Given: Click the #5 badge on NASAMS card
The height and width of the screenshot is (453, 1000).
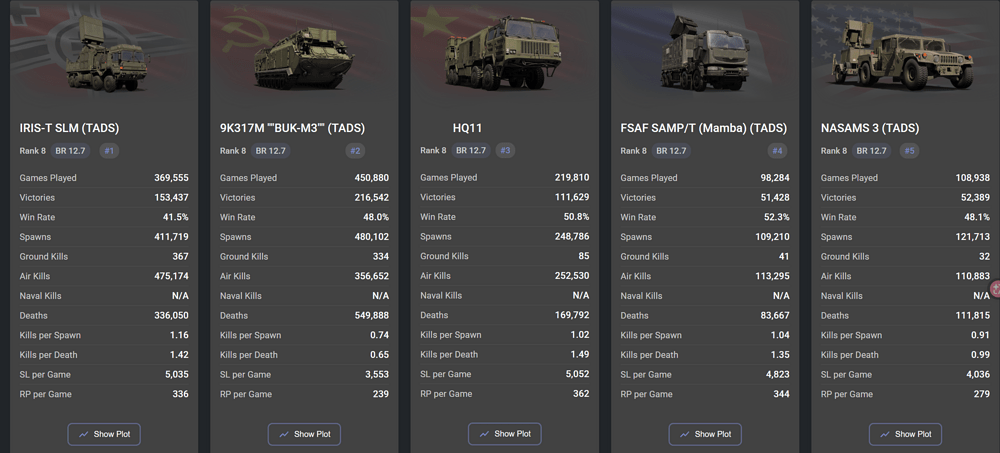Looking at the screenshot, I should coord(909,151).
